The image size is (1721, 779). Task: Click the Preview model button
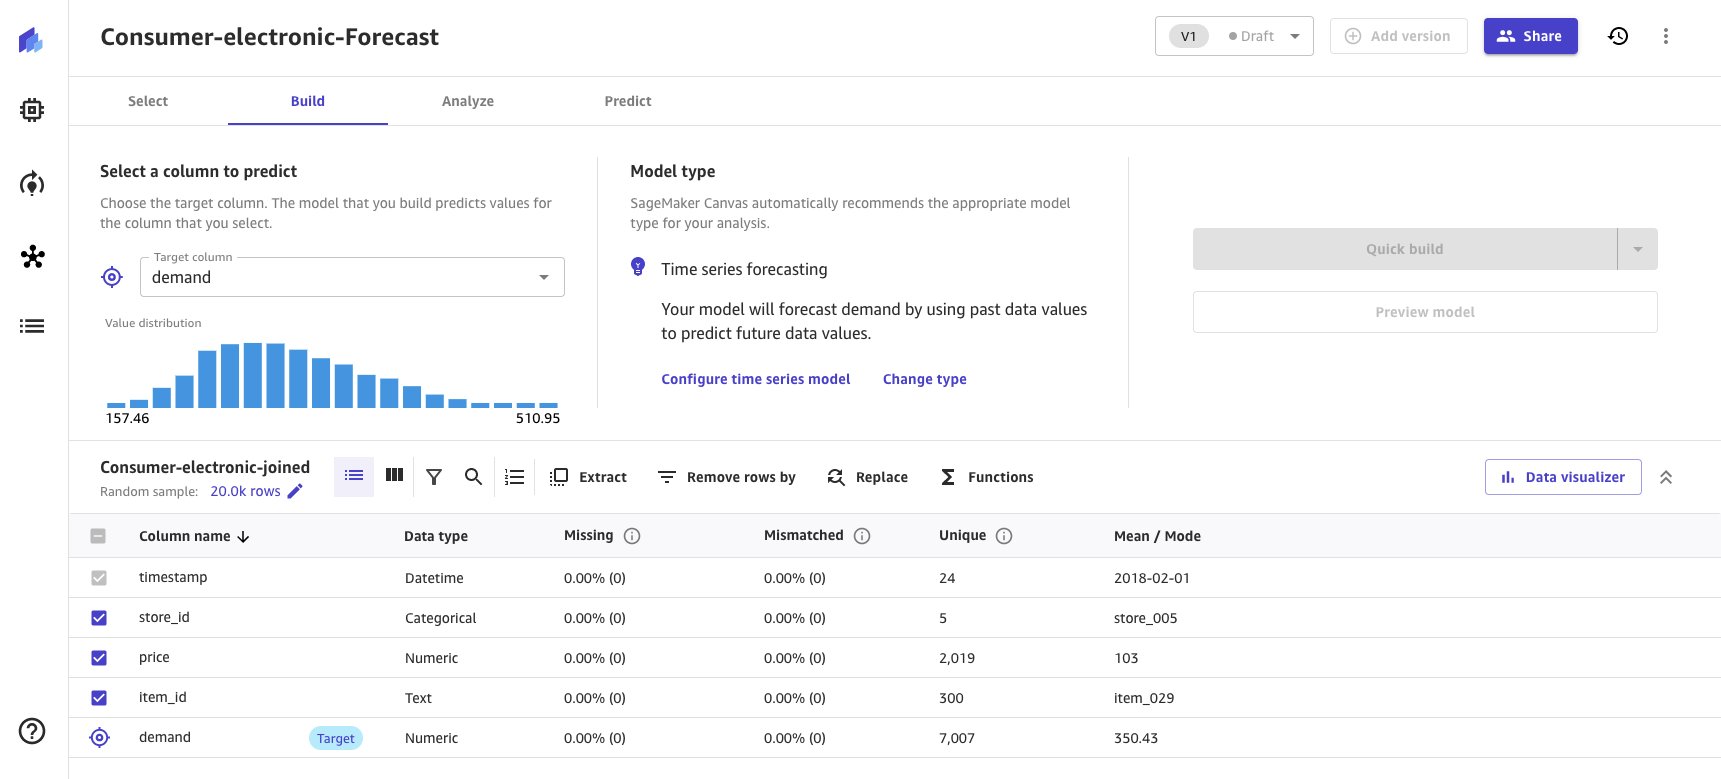[x=1425, y=312]
